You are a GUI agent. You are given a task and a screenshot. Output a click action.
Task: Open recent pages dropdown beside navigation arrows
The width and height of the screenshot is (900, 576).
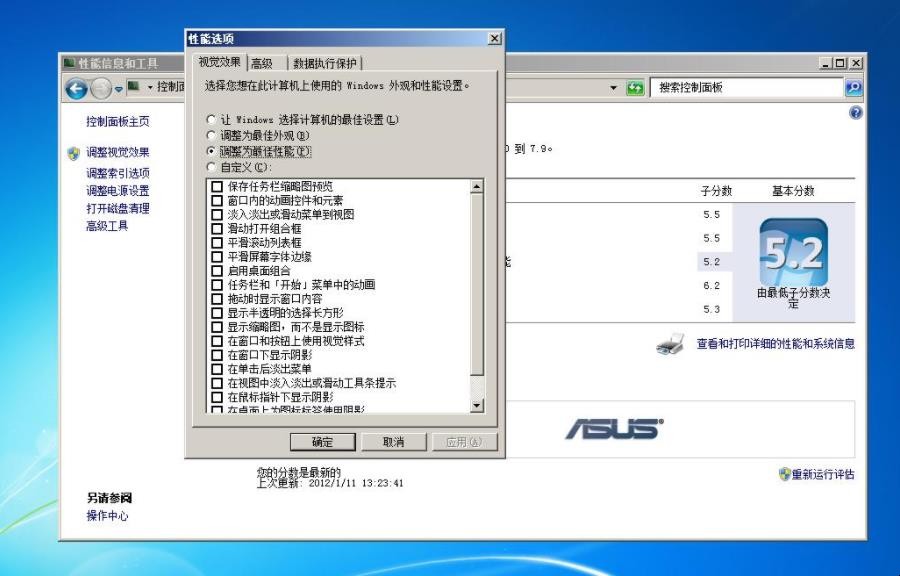119,89
